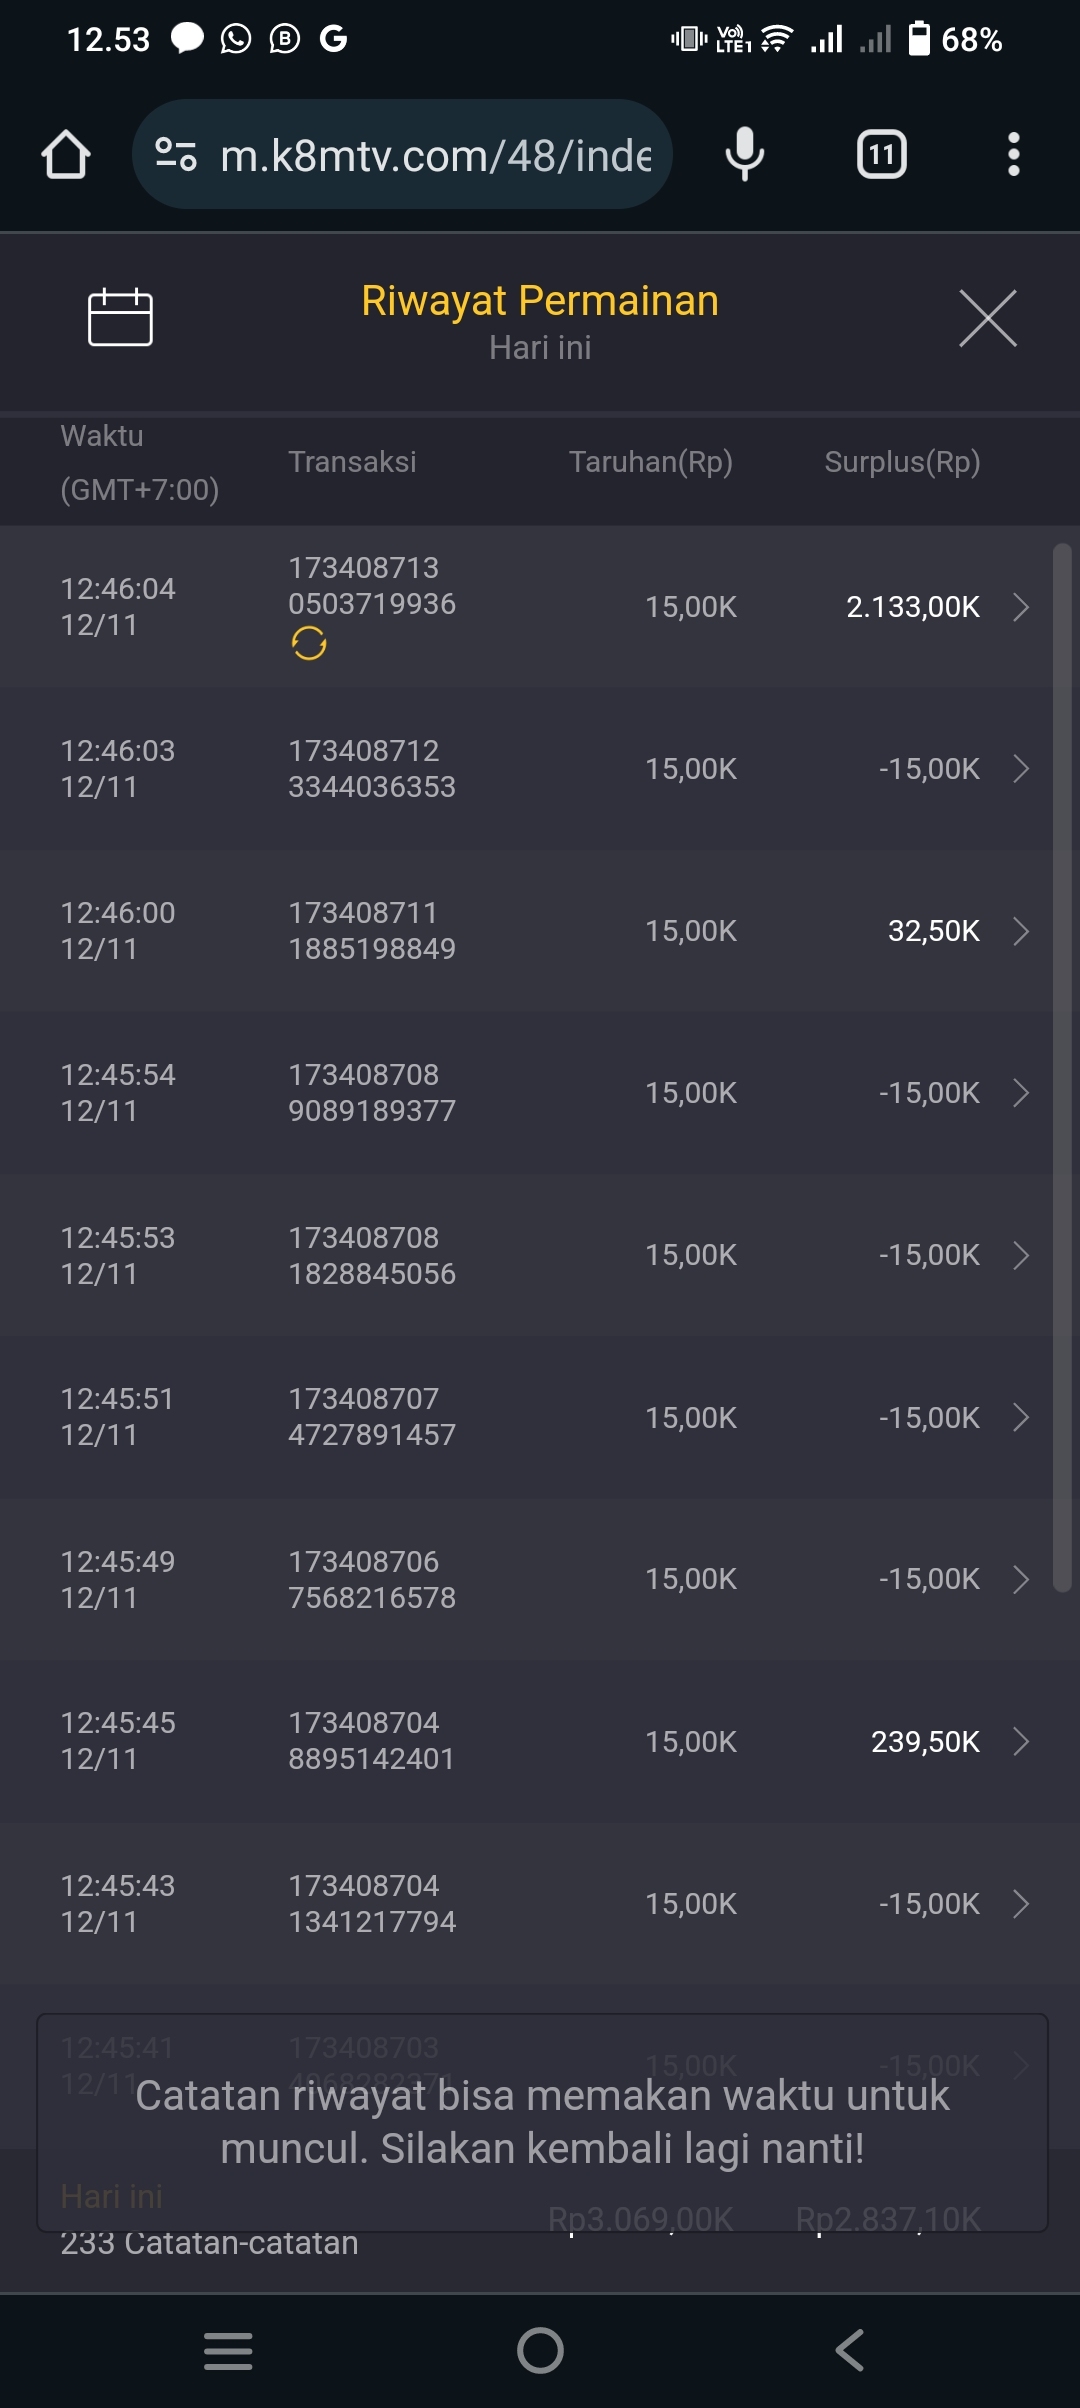
Task: Close the Riwayat Permainan panel
Action: (987, 319)
